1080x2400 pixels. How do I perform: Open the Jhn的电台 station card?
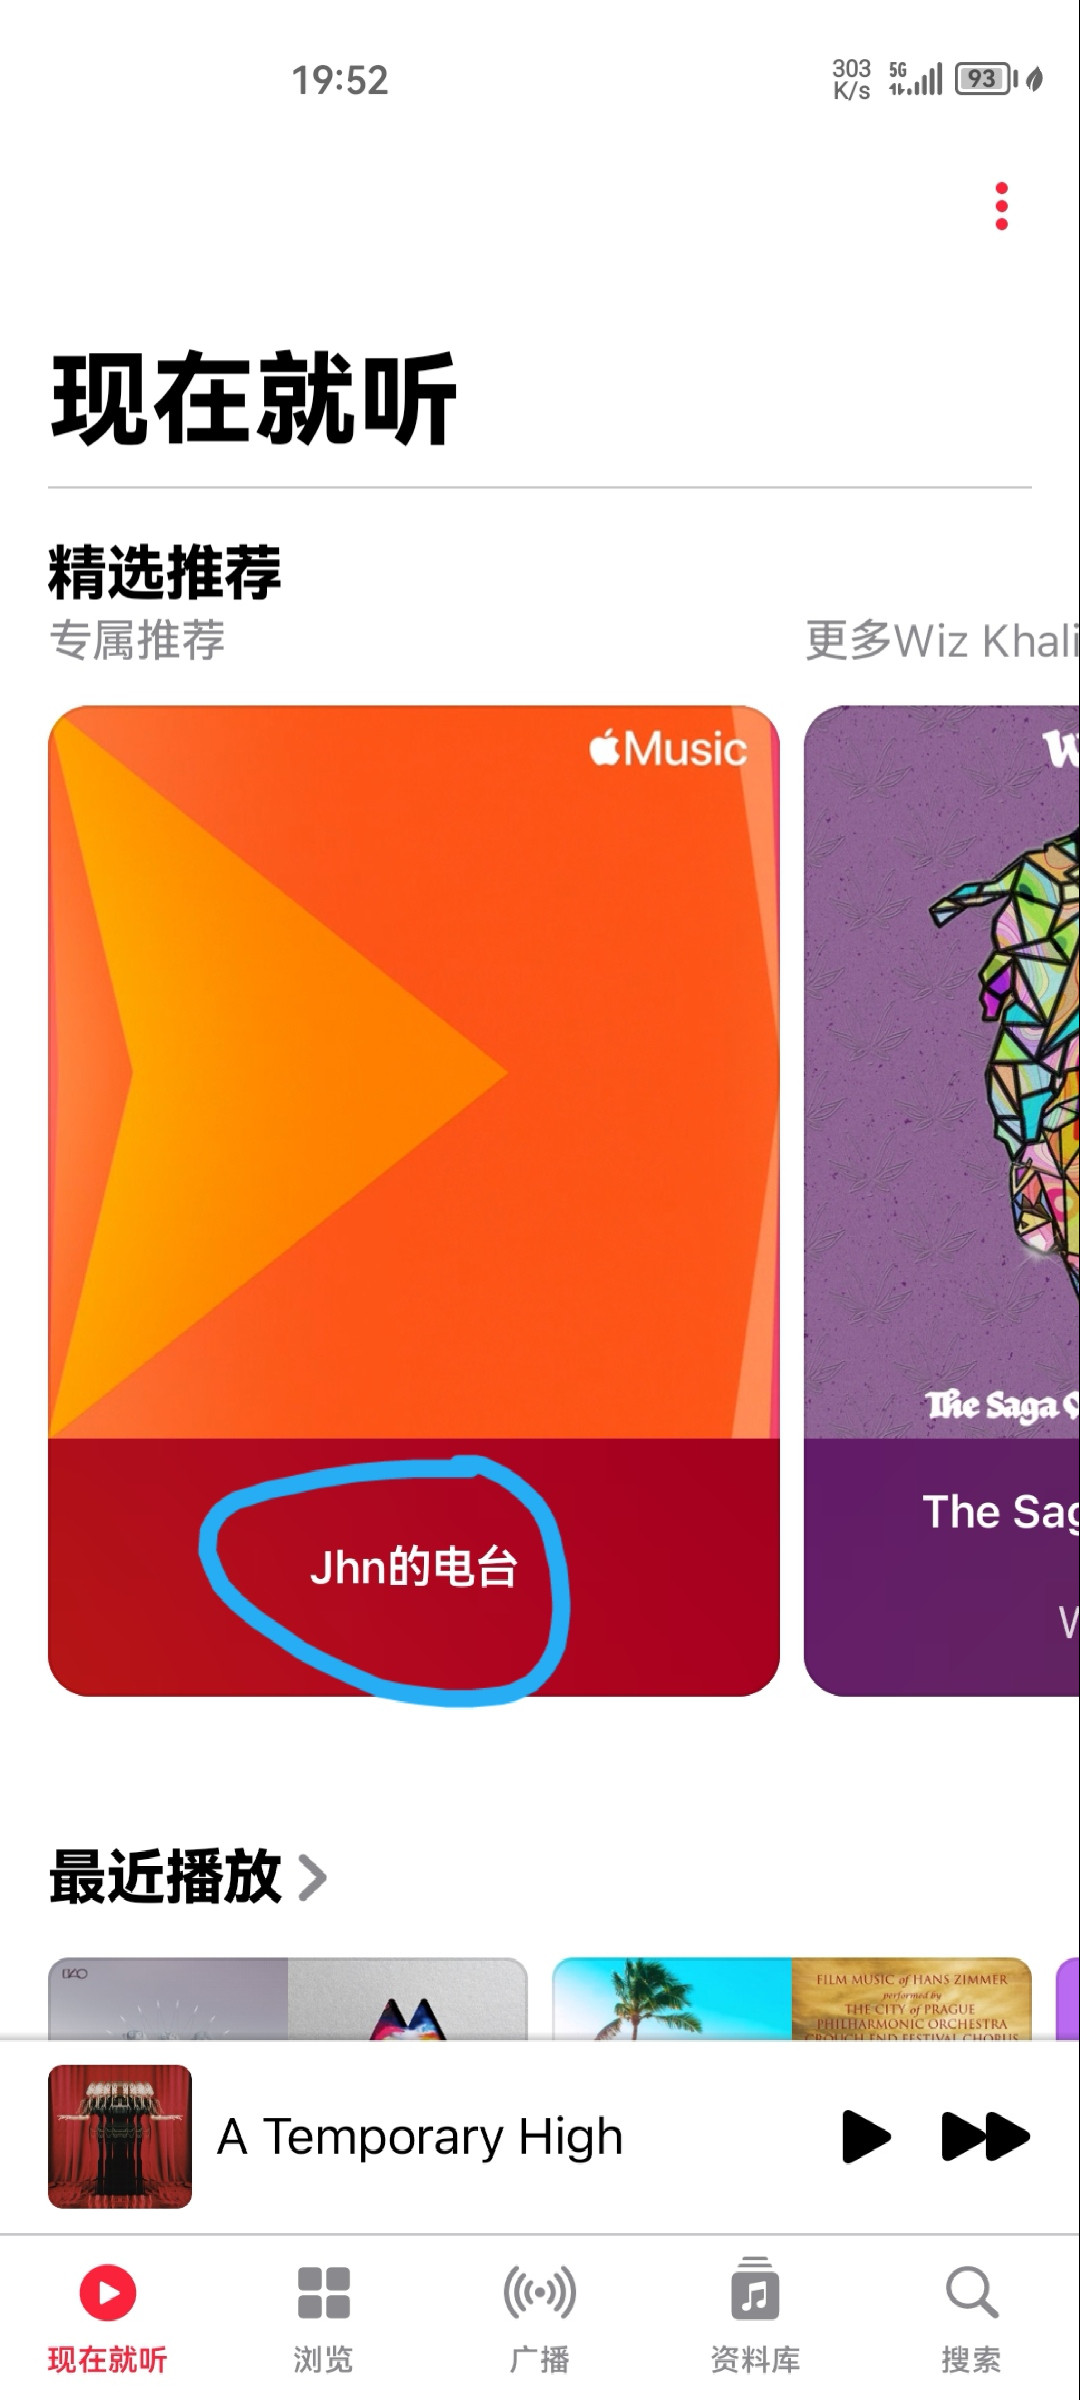tap(414, 1200)
